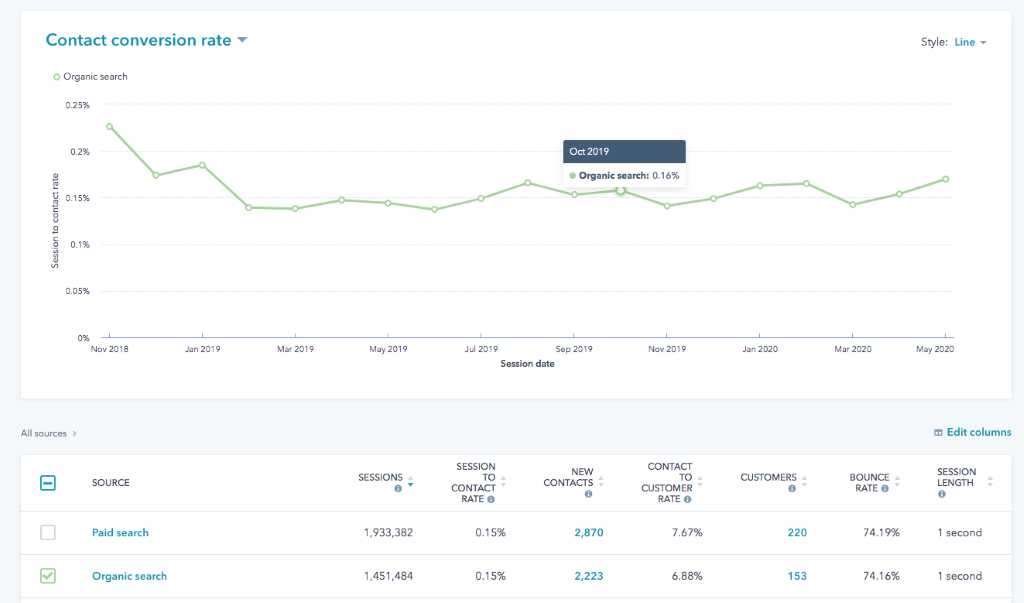The width and height of the screenshot is (1024, 603).
Task: Click Organic search 0.15% contact rate
Action: pos(490,576)
